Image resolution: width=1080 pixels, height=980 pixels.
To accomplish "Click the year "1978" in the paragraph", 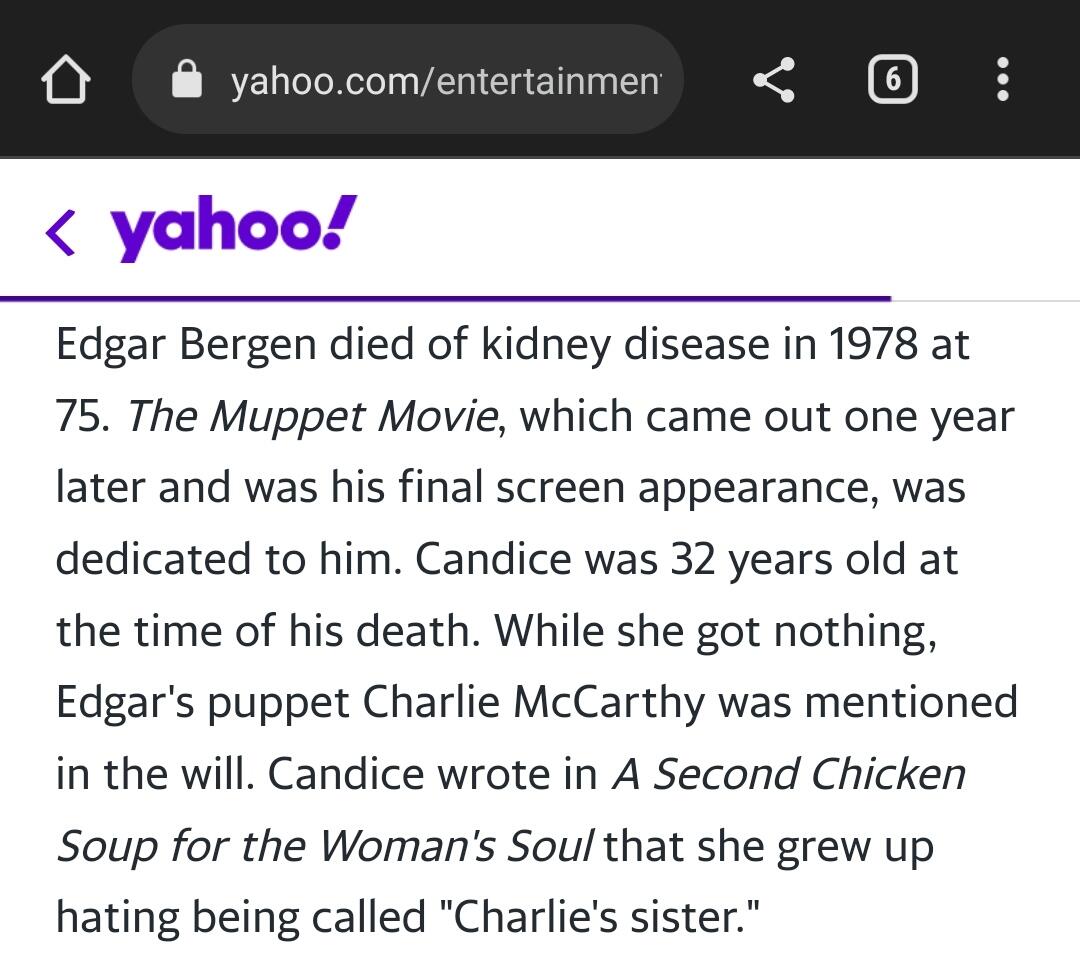I will [x=873, y=344].
